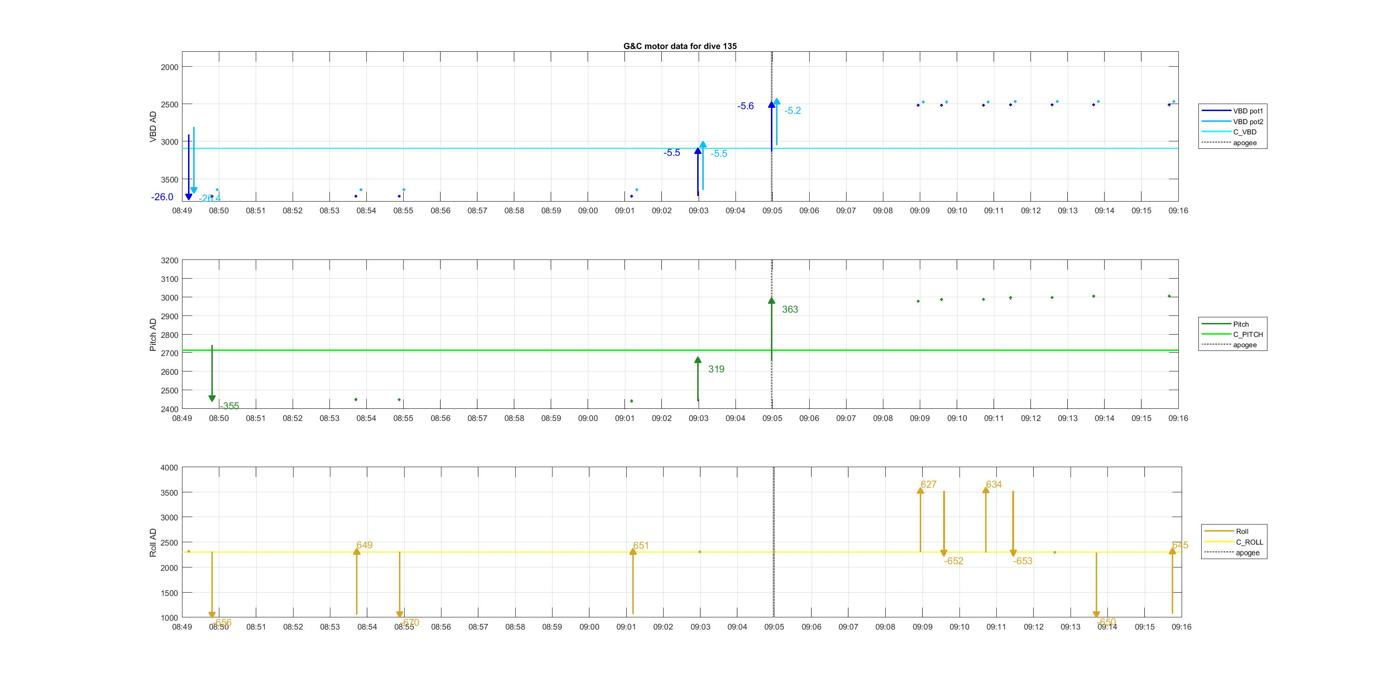Click the dark blue '-5.5' label at 09:03
This screenshot has height=693, width=1400.
tap(672, 153)
